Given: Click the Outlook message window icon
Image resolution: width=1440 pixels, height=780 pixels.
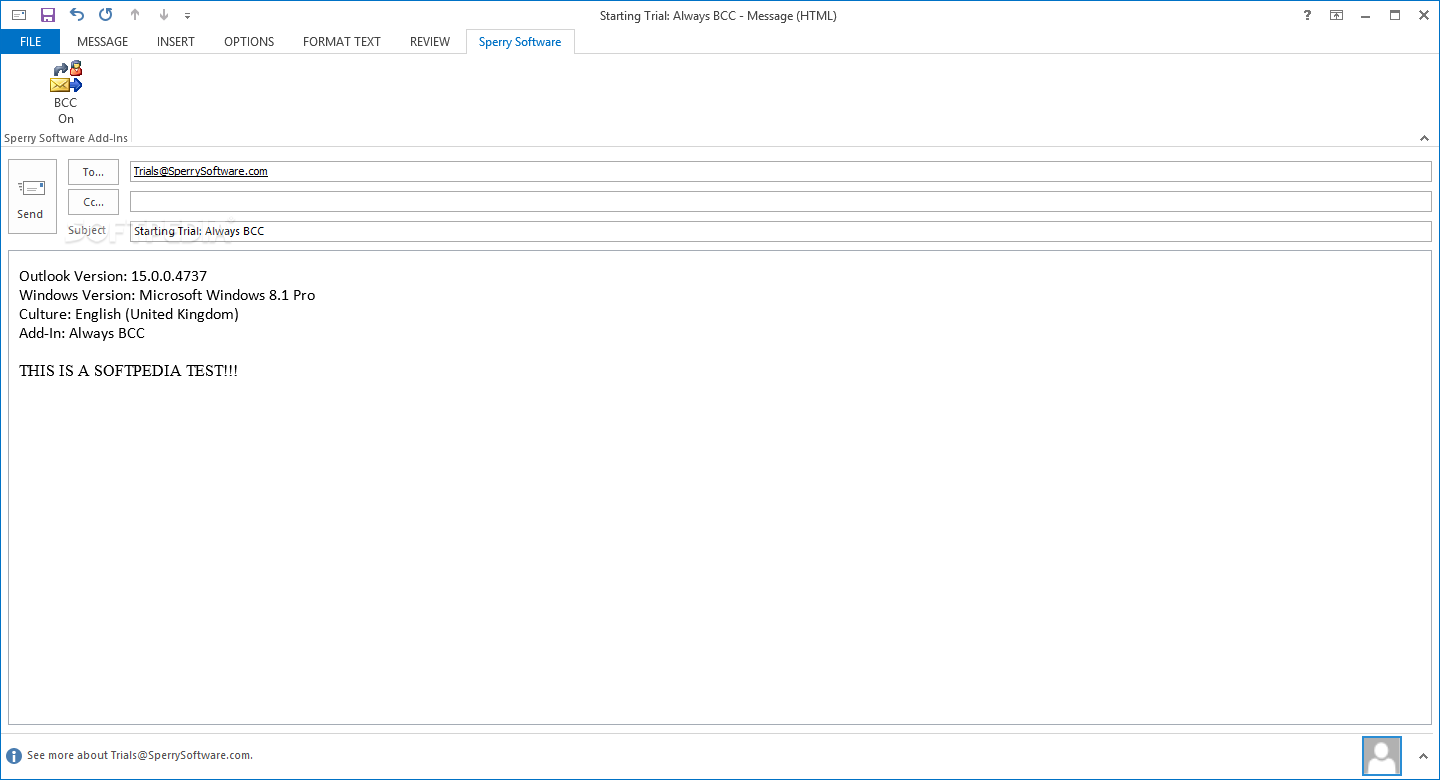Looking at the screenshot, I should 19,15.
